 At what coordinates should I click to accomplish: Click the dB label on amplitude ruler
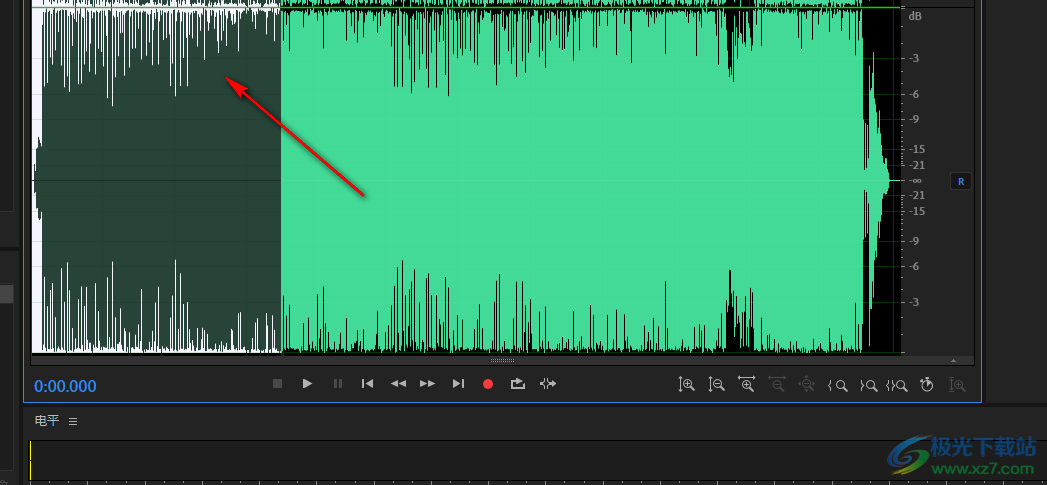coord(915,15)
